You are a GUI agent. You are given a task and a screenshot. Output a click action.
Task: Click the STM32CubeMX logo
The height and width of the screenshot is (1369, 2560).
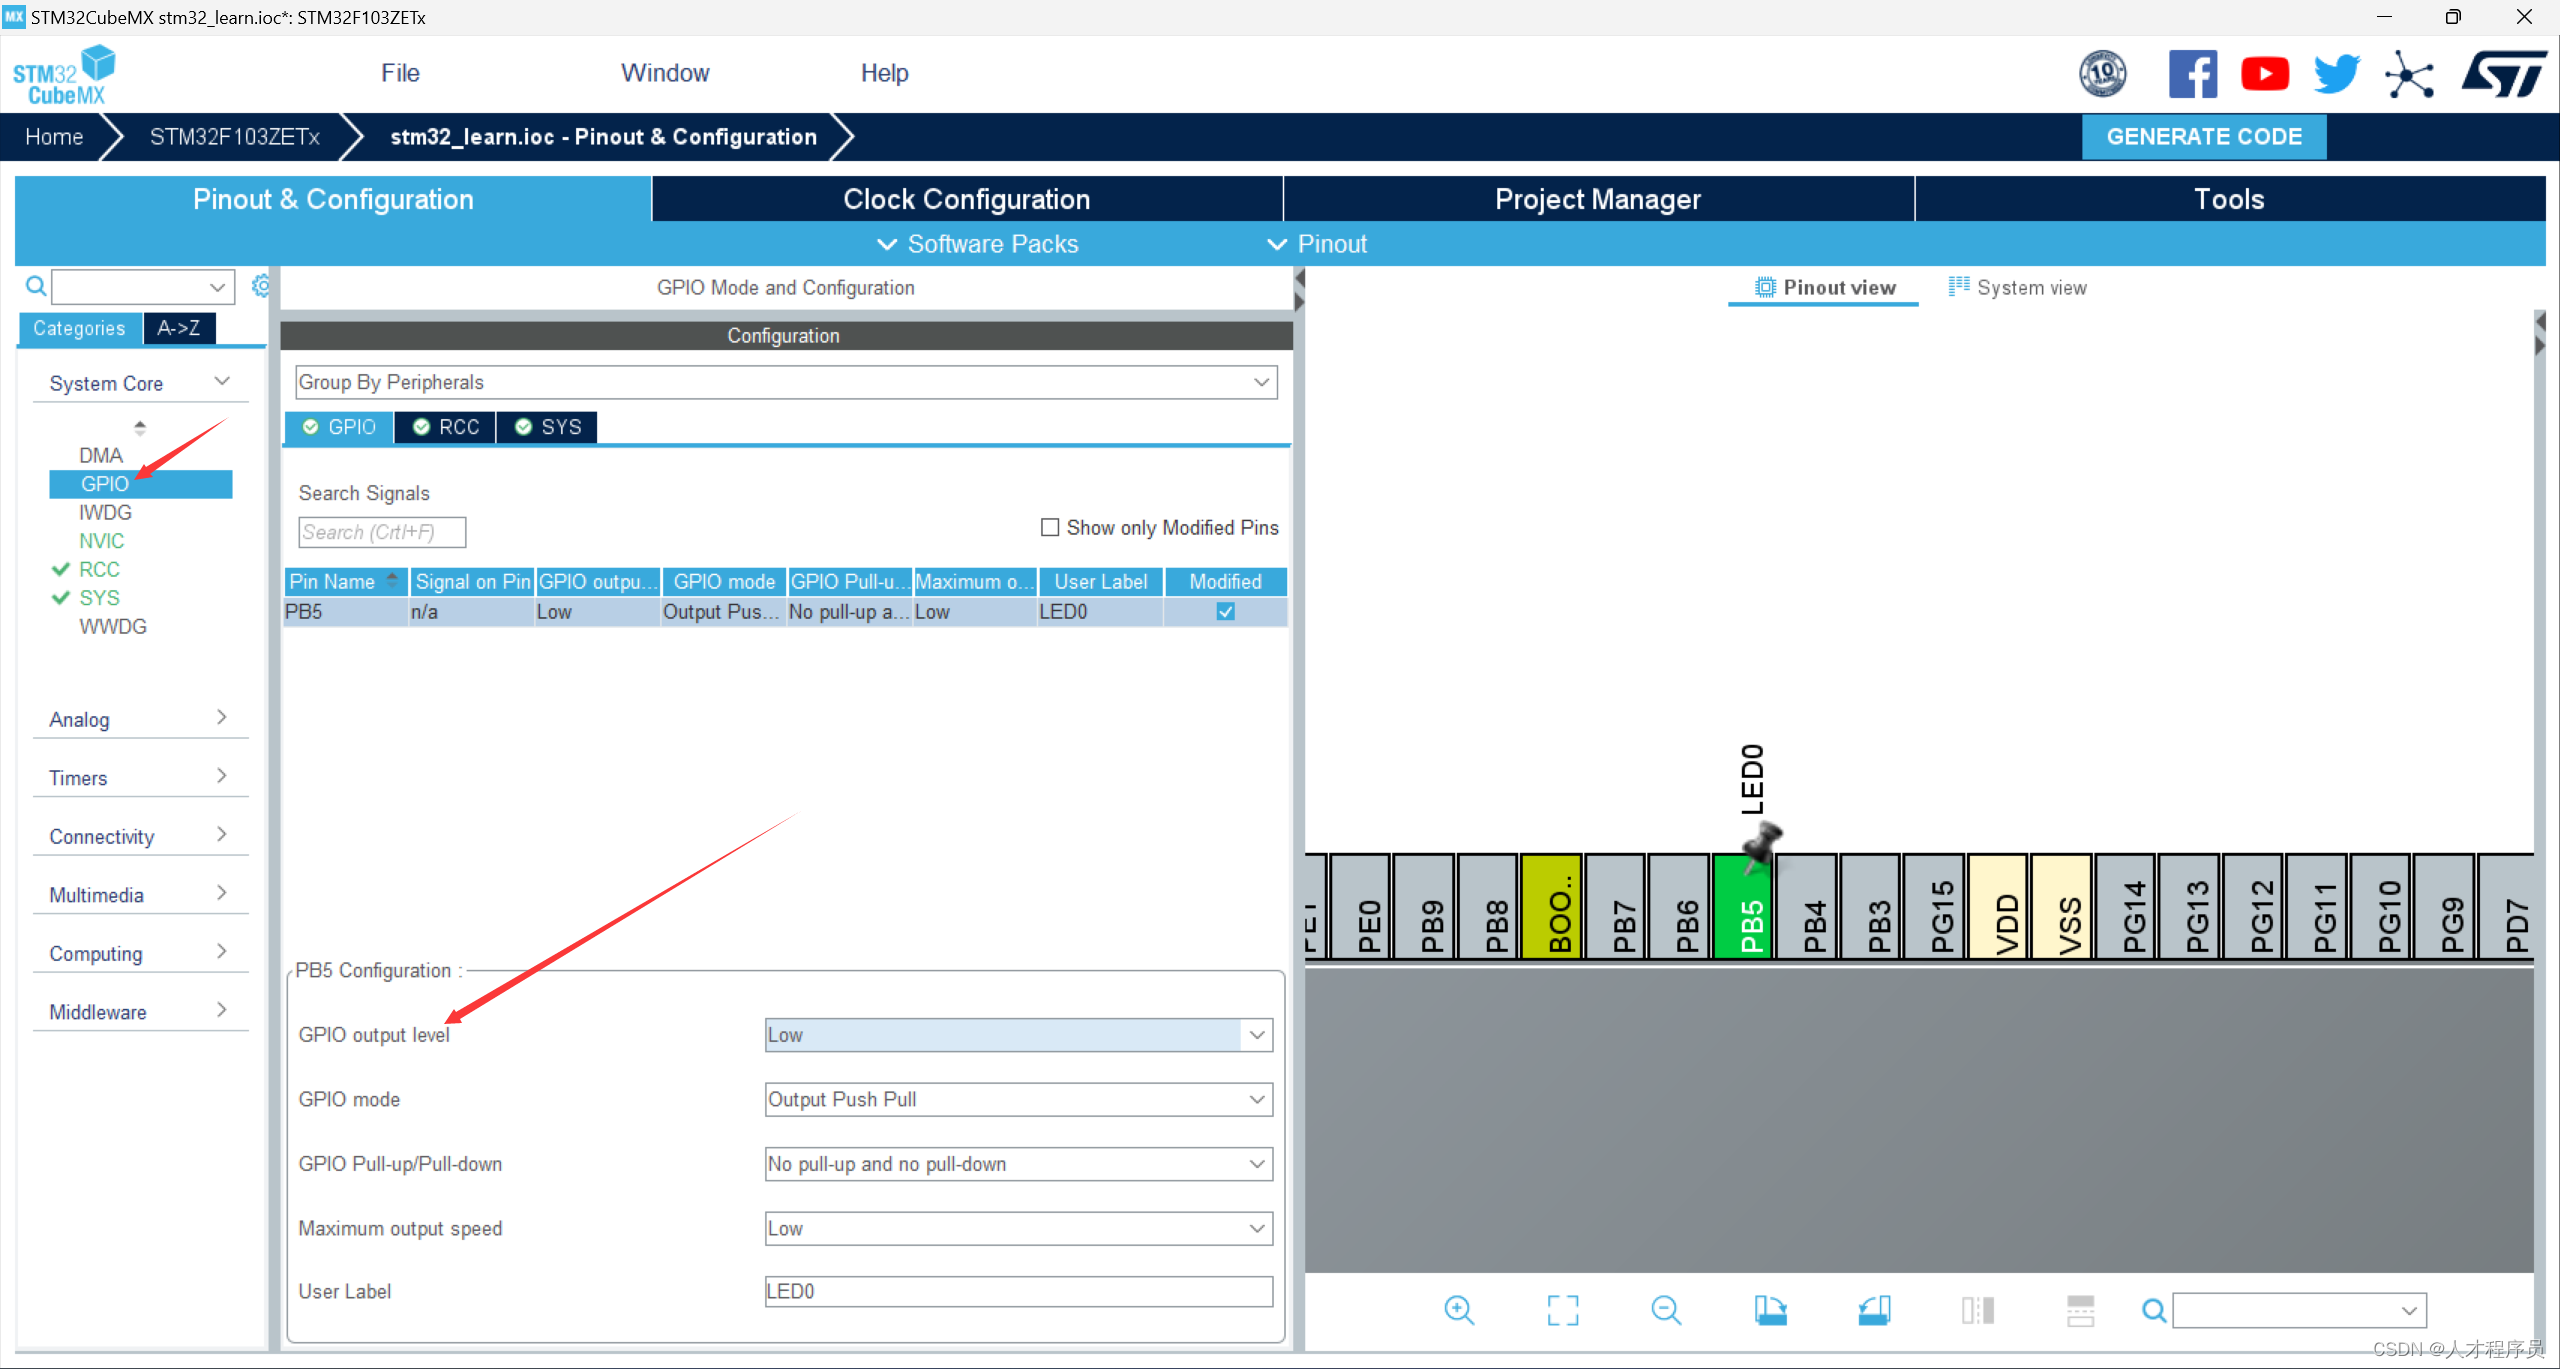pyautogui.click(x=64, y=75)
